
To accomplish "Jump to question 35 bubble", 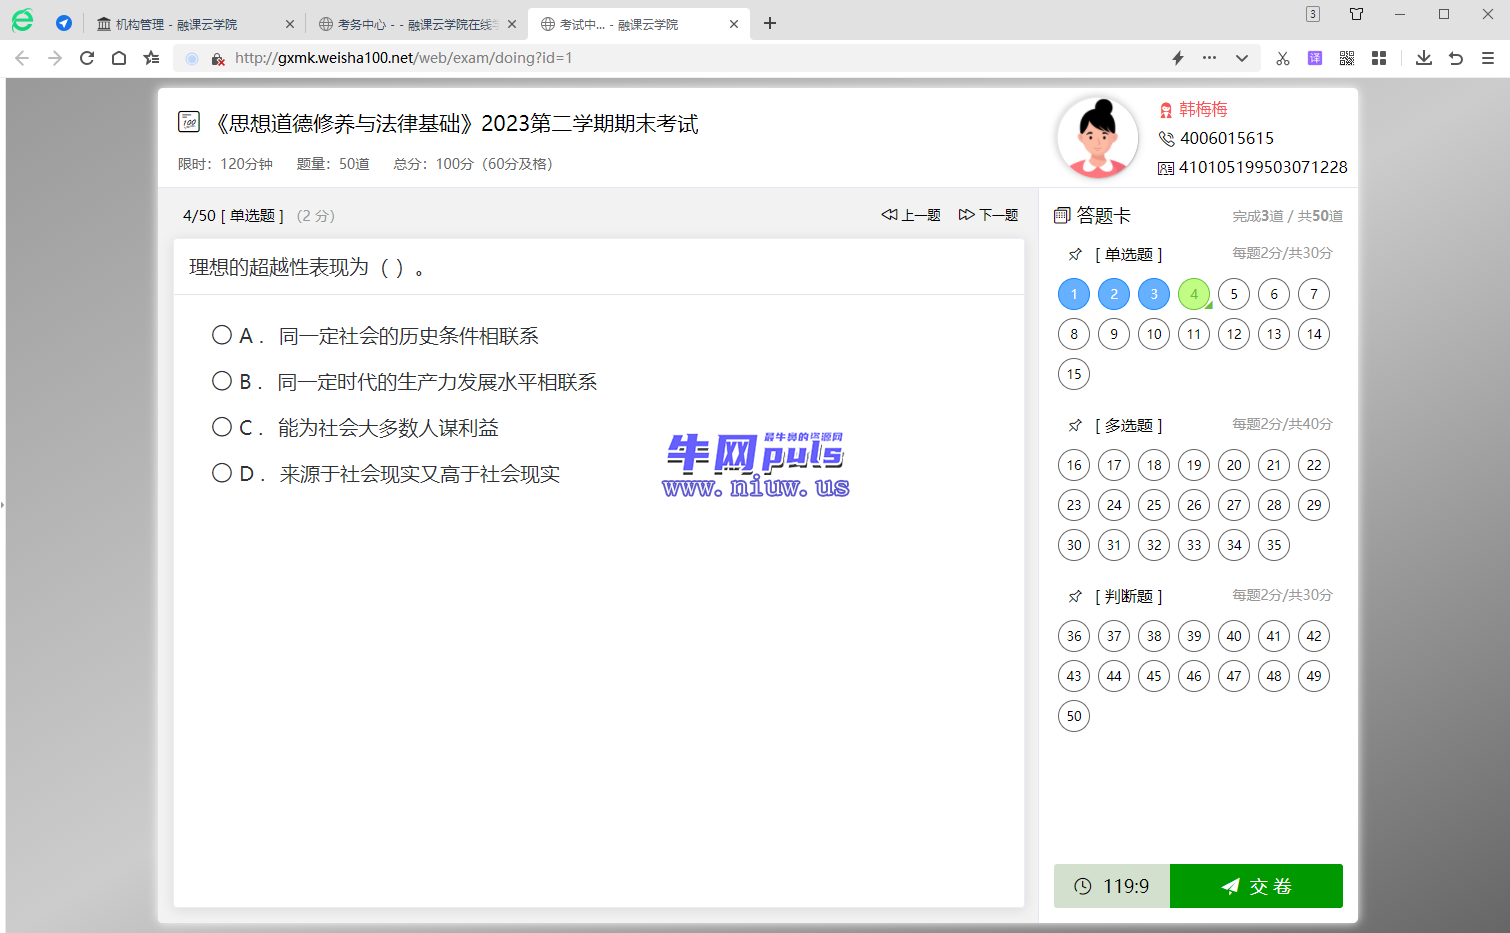I will coord(1274,545).
